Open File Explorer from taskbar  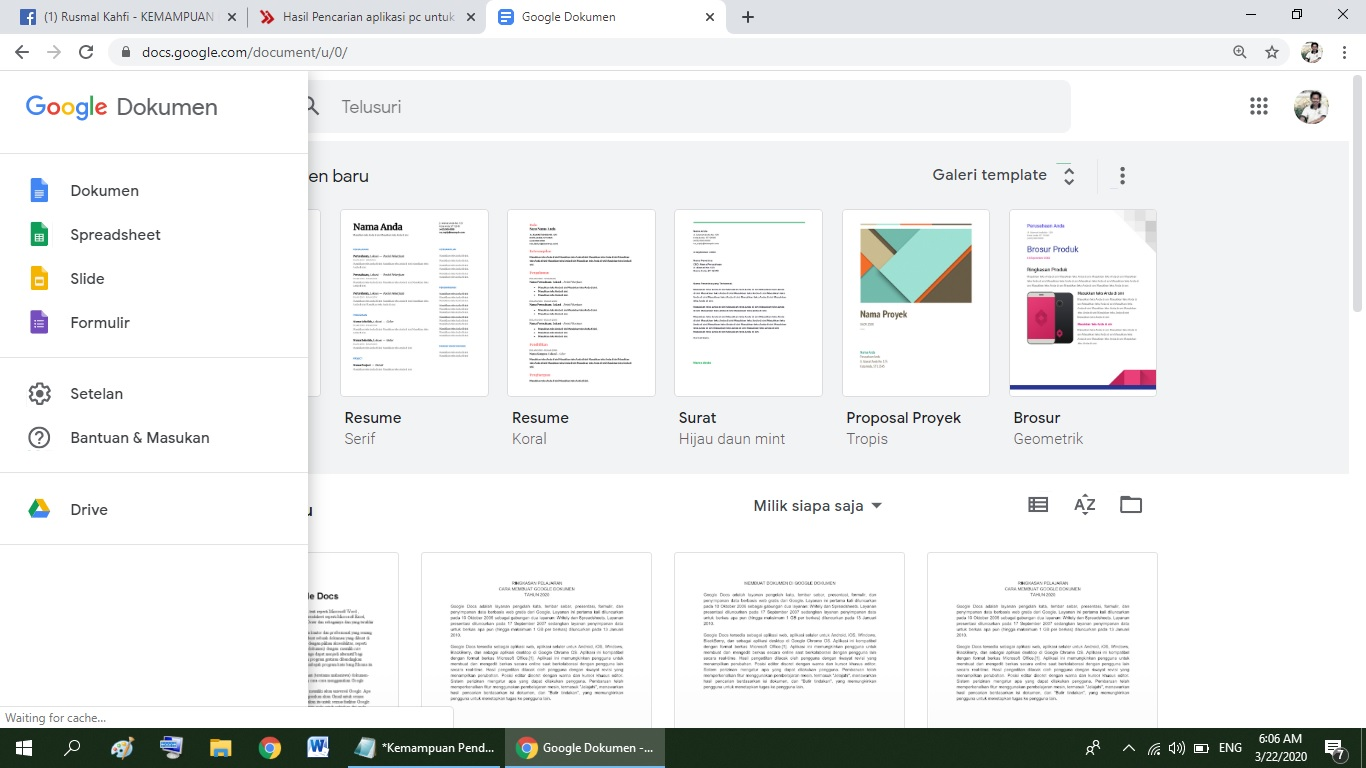[220, 748]
